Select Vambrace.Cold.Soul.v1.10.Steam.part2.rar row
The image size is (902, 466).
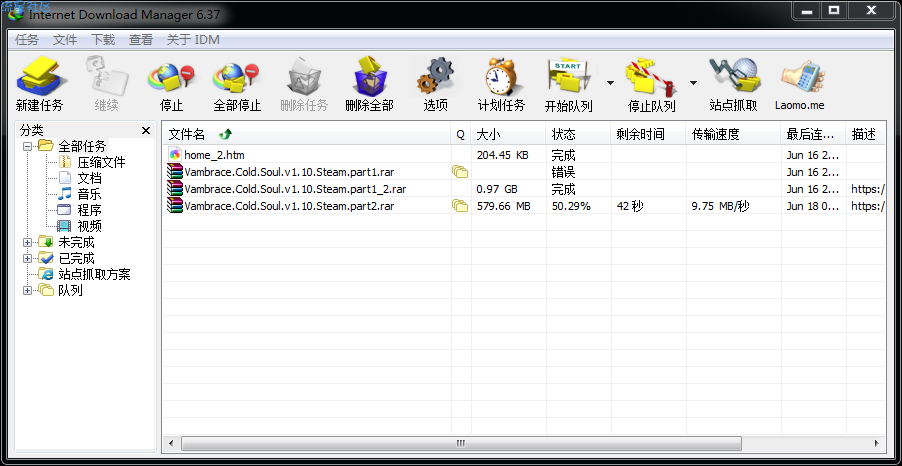[523, 205]
